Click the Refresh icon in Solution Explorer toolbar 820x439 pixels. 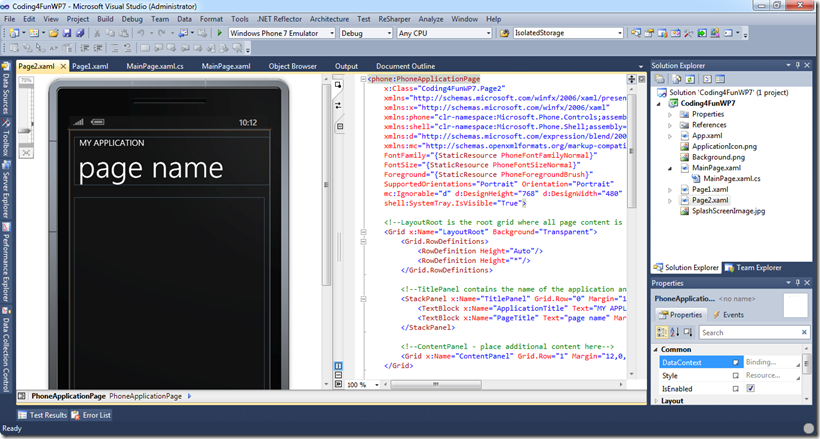[690, 79]
